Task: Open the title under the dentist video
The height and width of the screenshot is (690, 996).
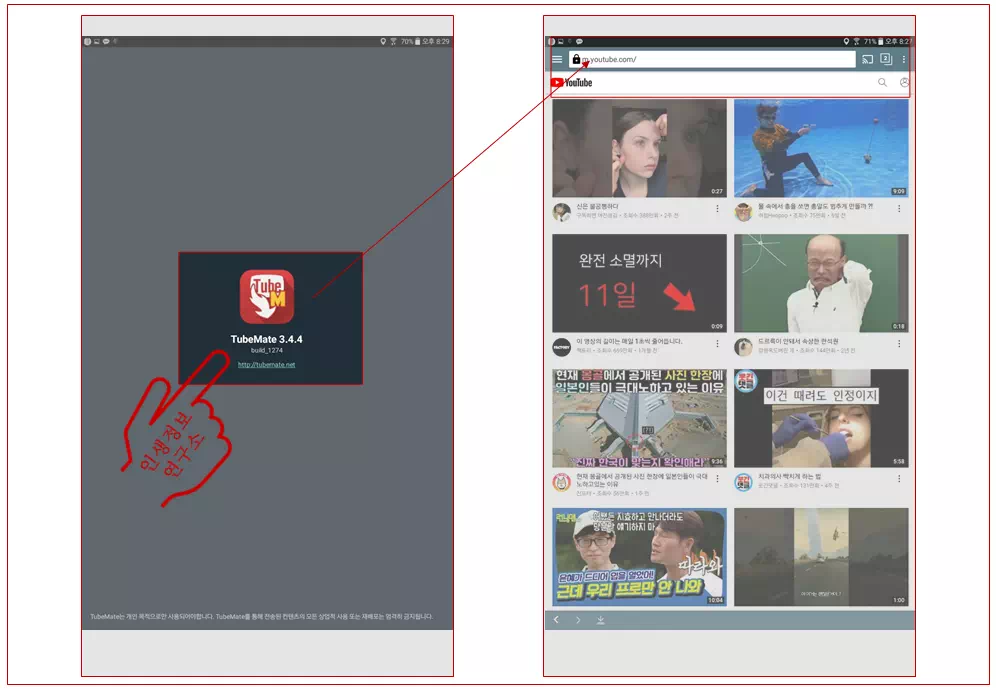Action: [x=790, y=476]
